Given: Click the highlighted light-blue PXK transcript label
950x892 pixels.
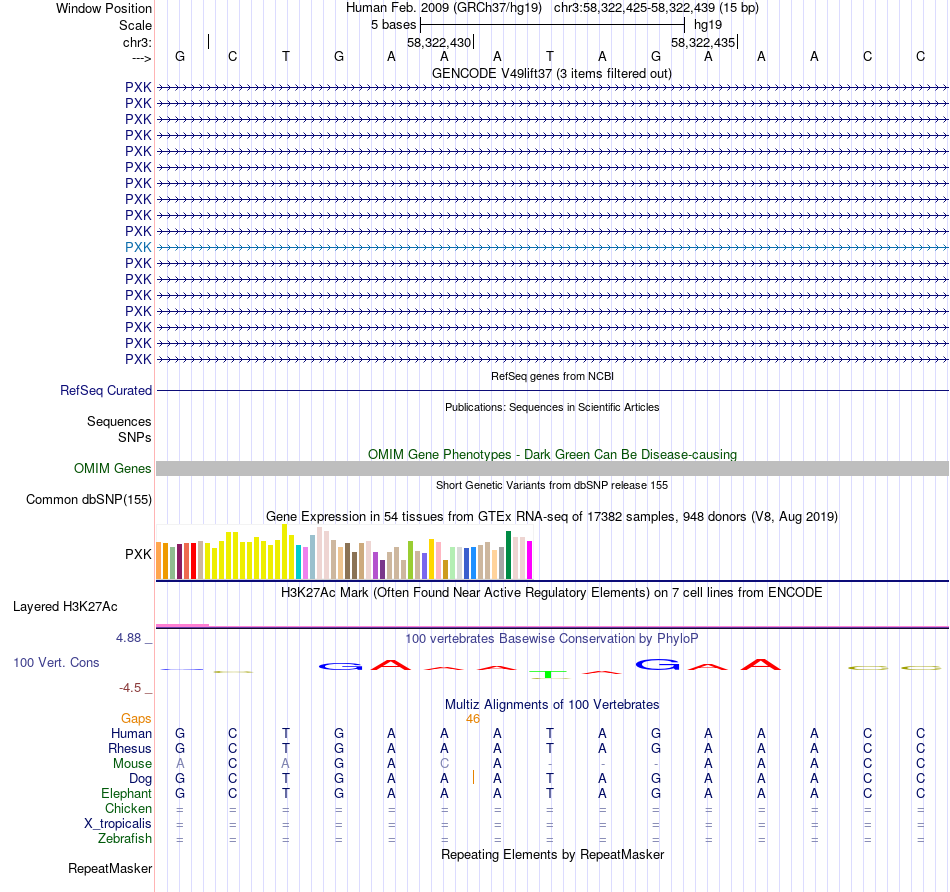Looking at the screenshot, I should [x=138, y=247].
